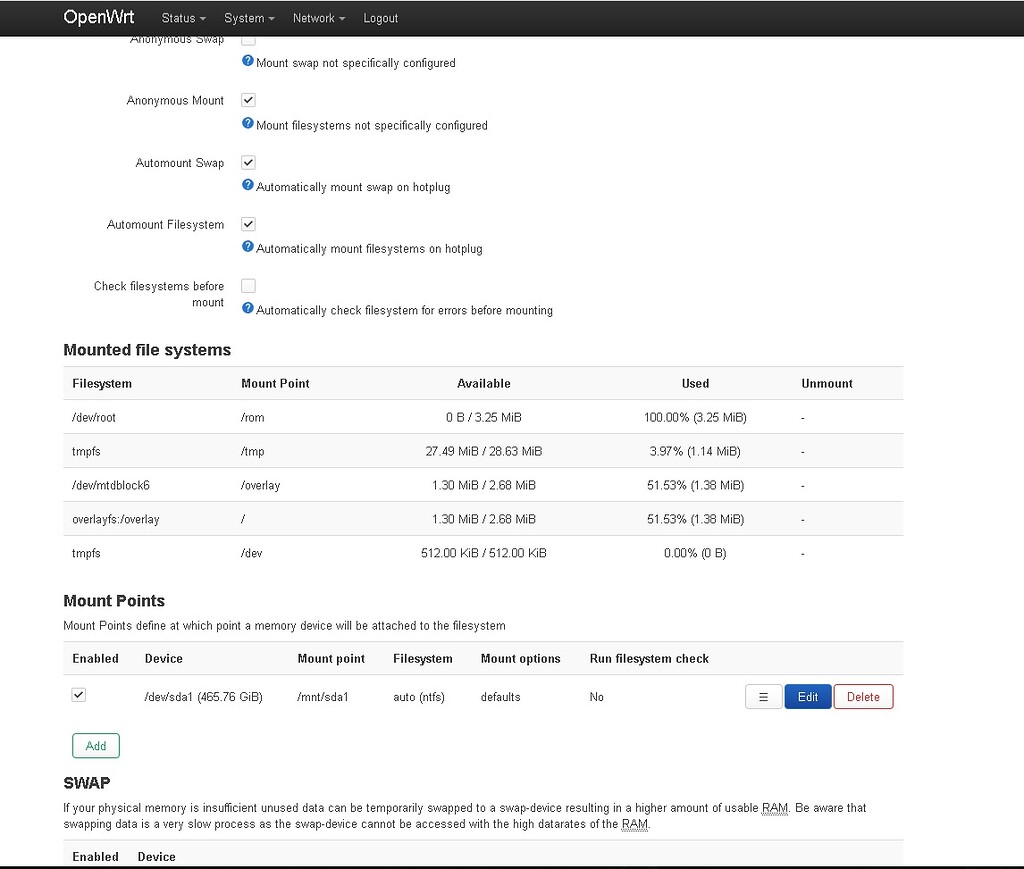This screenshot has height=869, width=1024.
Task: Disable the Automount Swap option
Action: 248,162
